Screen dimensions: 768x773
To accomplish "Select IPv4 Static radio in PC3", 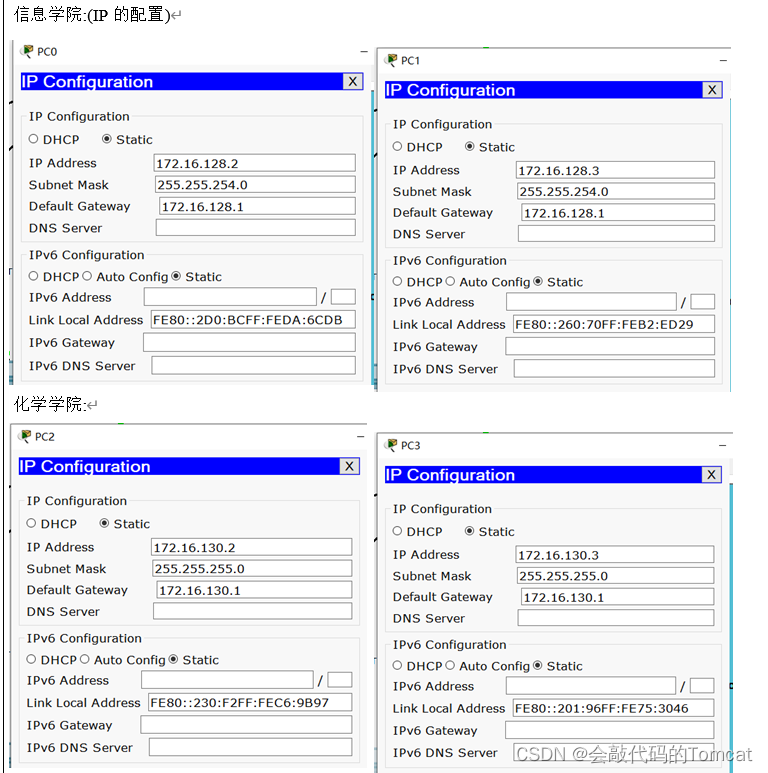I will pos(469,531).
